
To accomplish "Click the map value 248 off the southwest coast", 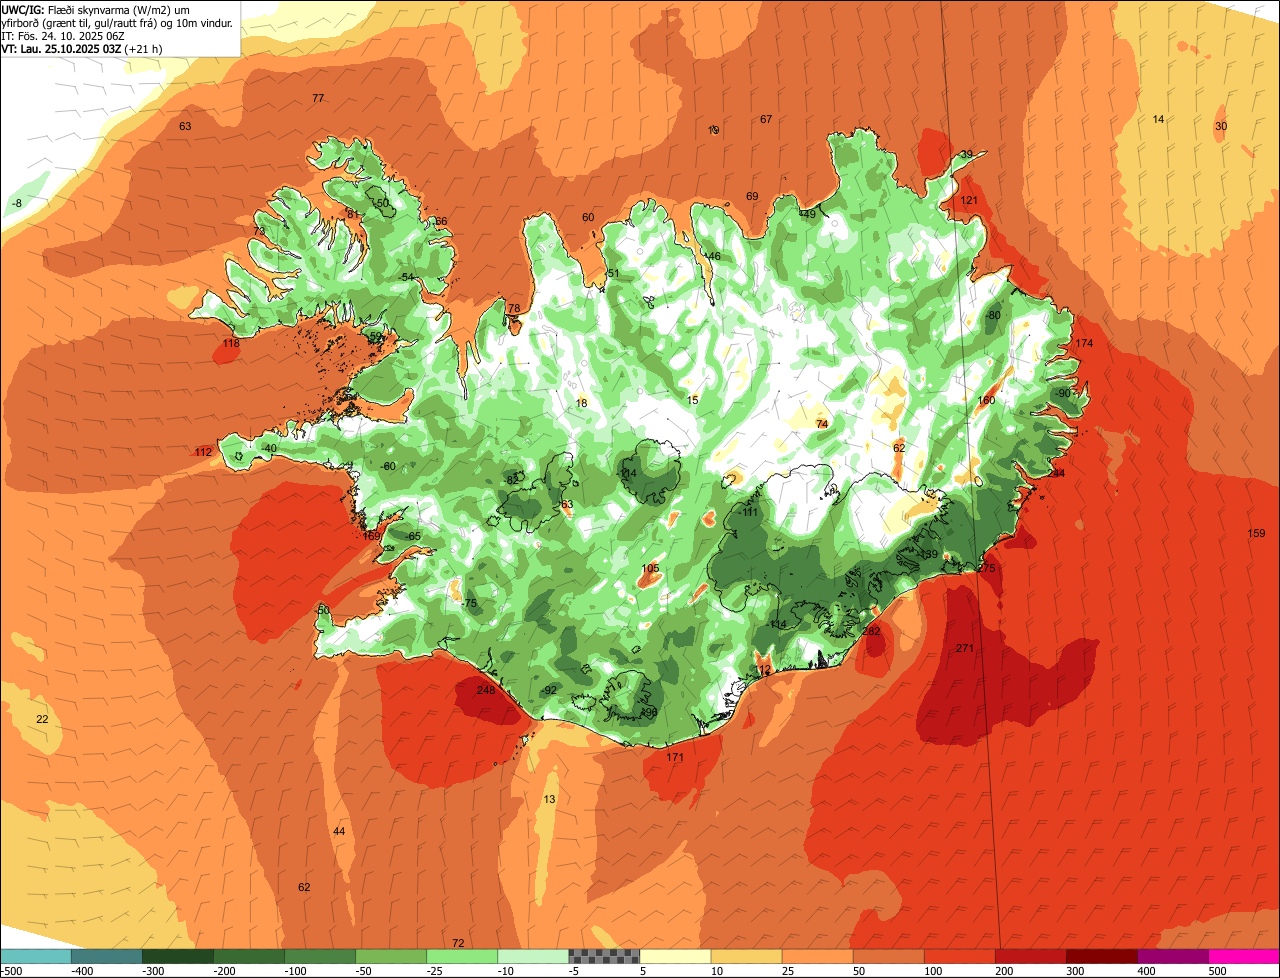I will [x=486, y=690].
